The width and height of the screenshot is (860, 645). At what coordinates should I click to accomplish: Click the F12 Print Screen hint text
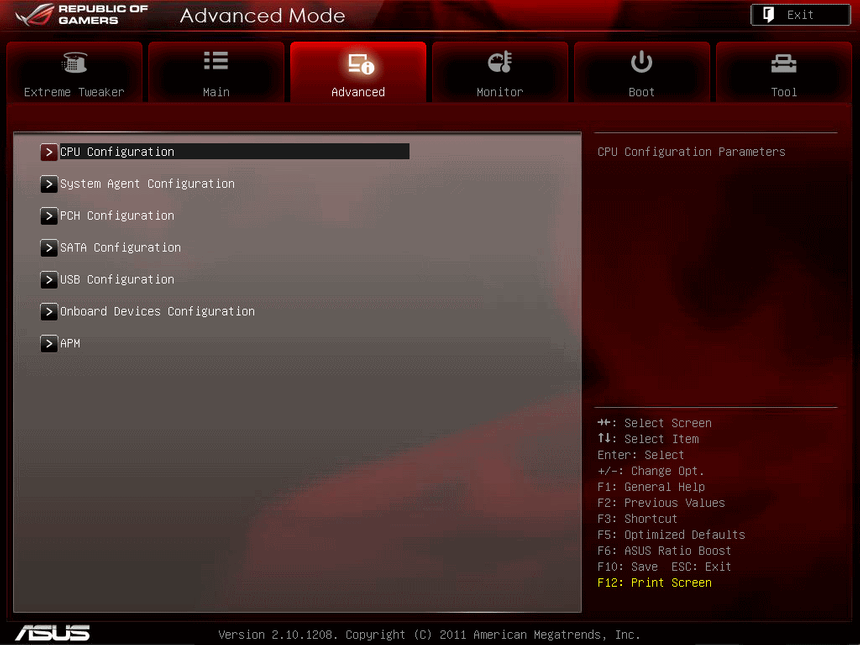(x=654, y=582)
